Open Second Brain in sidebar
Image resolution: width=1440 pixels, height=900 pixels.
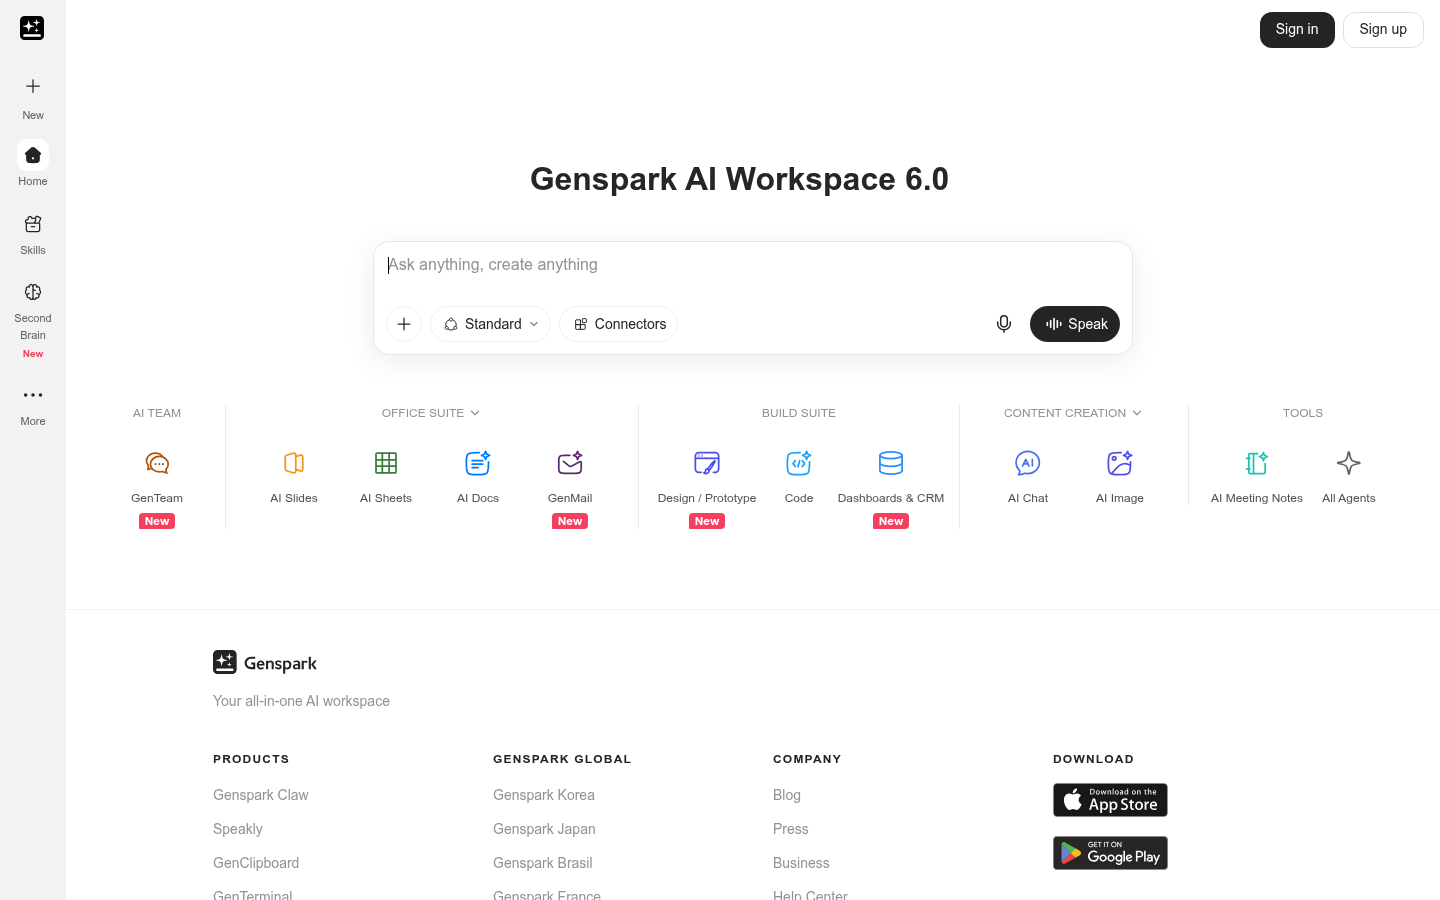tap(33, 319)
